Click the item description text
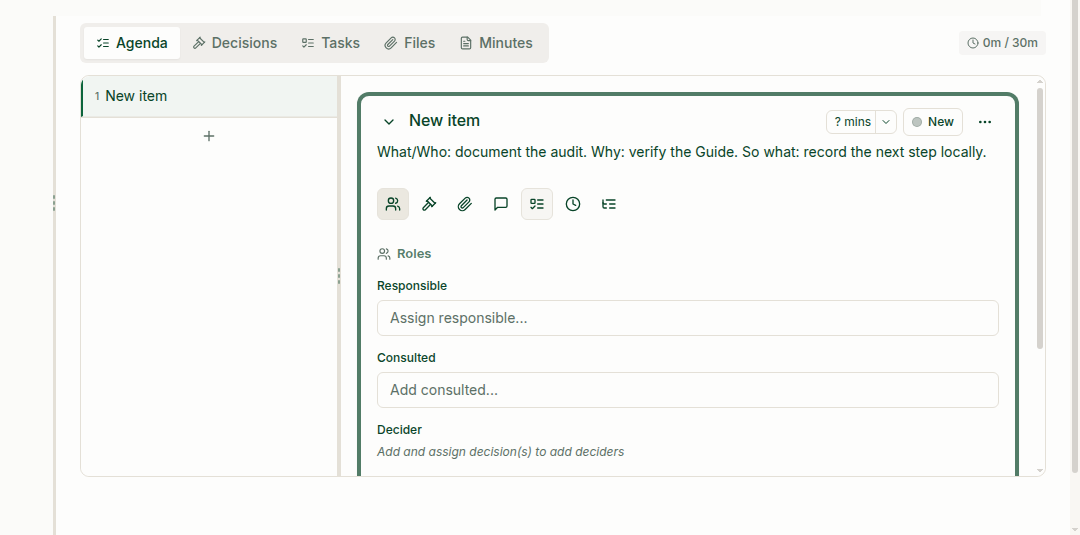 681,152
